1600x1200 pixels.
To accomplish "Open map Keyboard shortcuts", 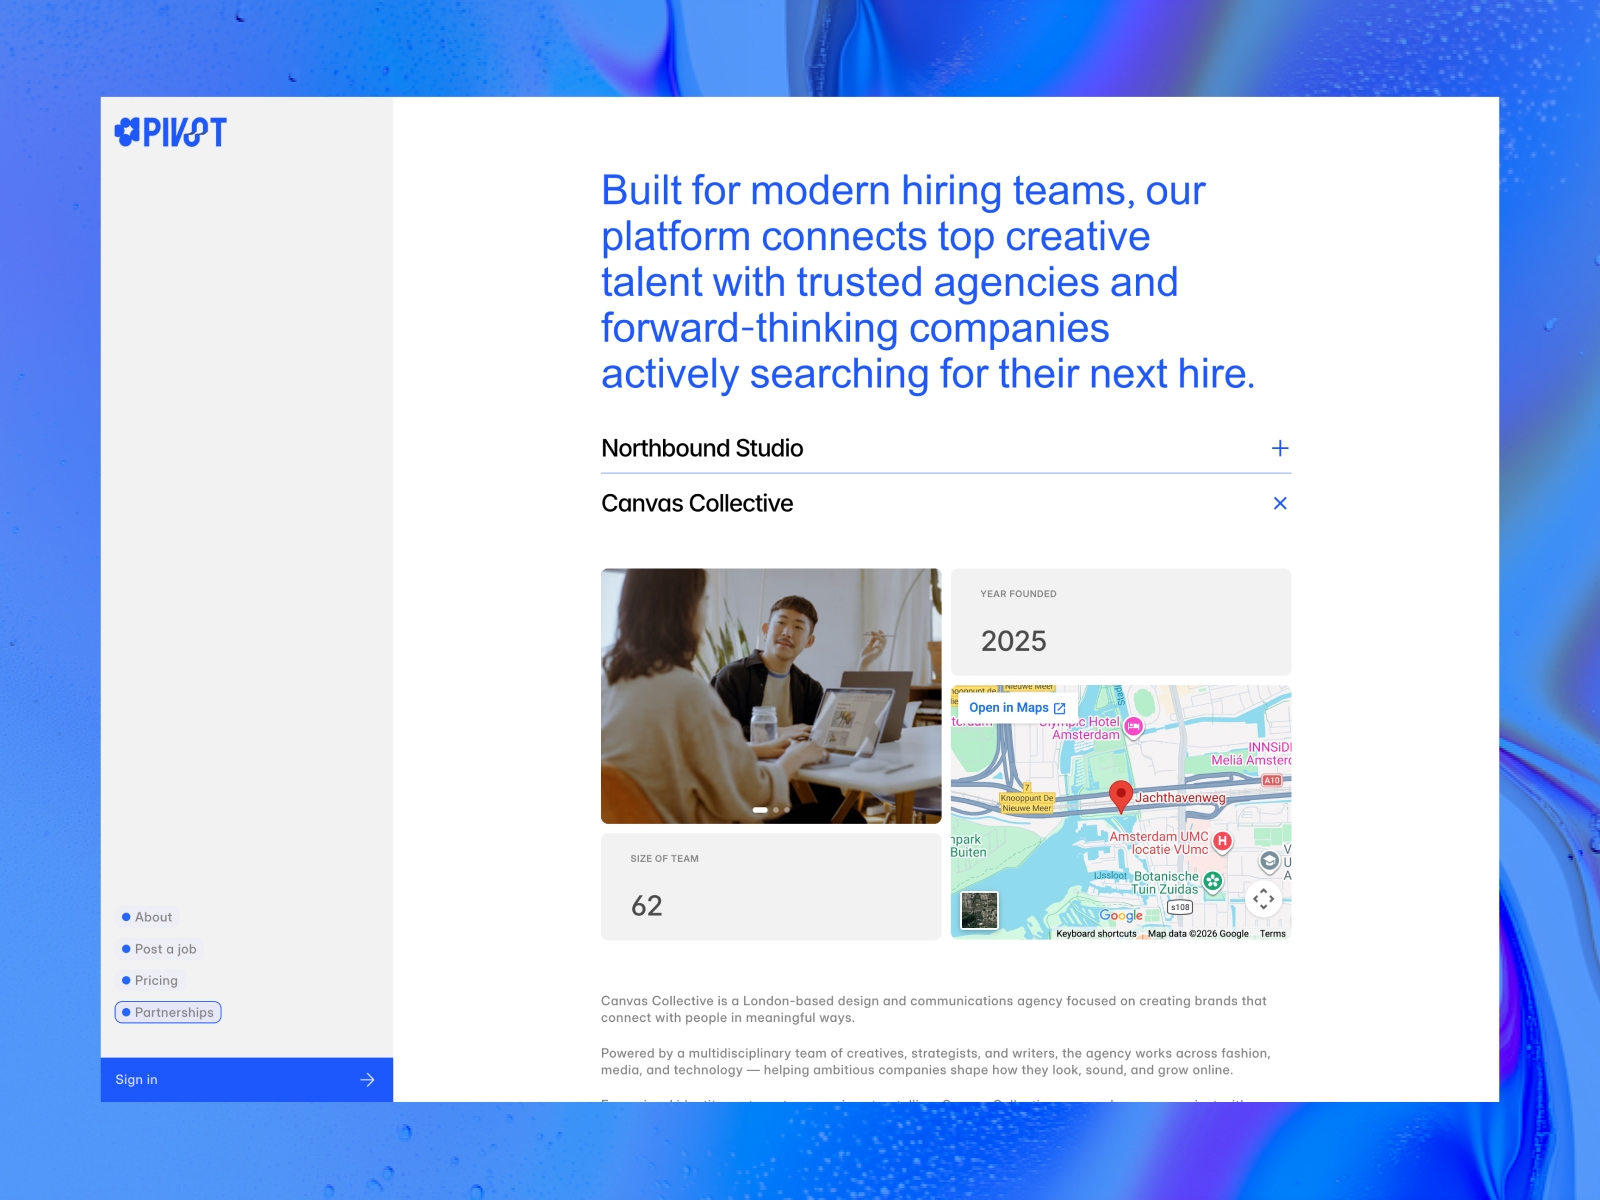I will tap(1097, 934).
